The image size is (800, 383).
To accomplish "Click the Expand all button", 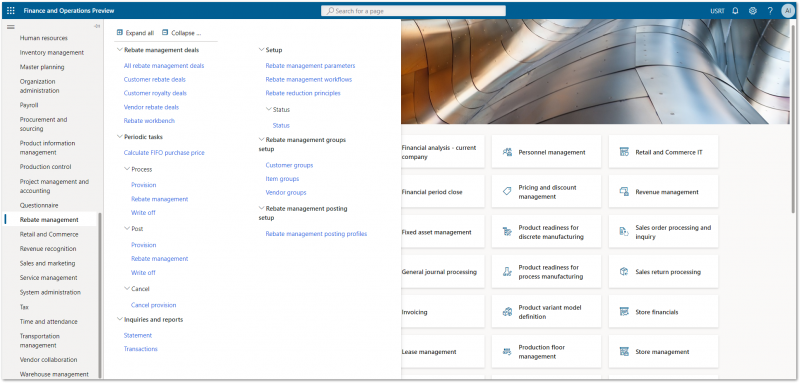I will point(135,33).
